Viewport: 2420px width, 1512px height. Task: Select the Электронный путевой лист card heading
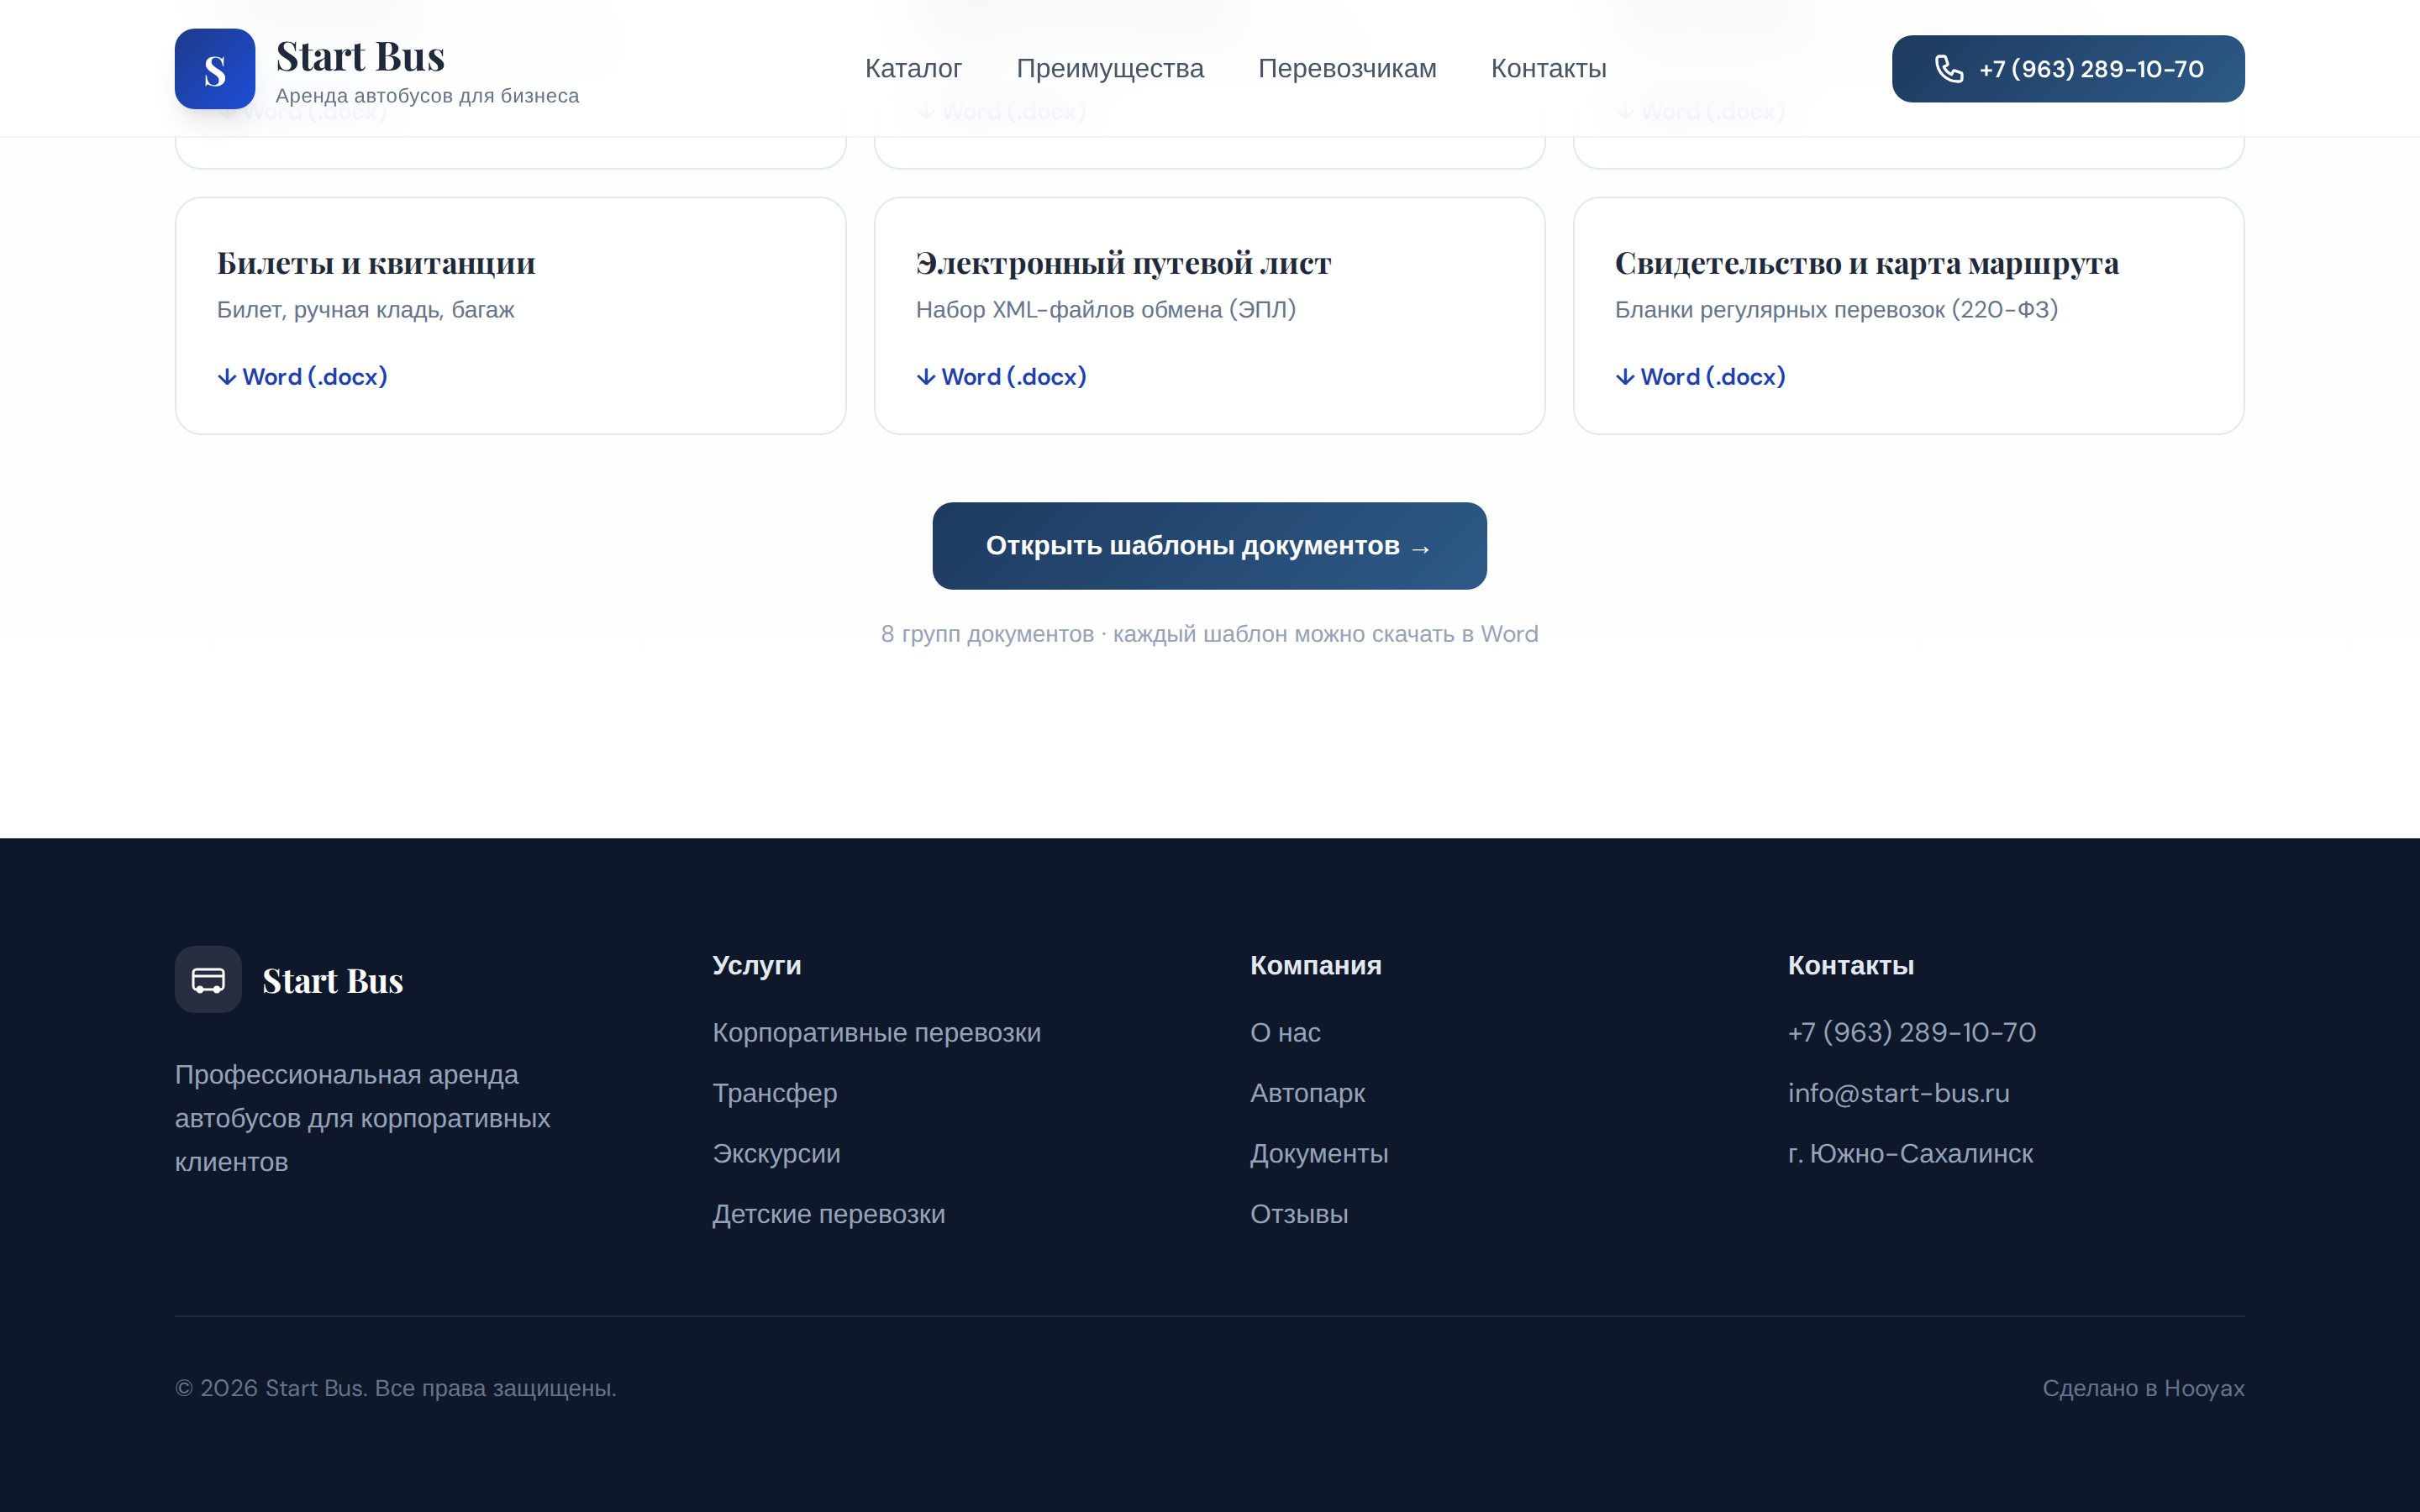1123,263
